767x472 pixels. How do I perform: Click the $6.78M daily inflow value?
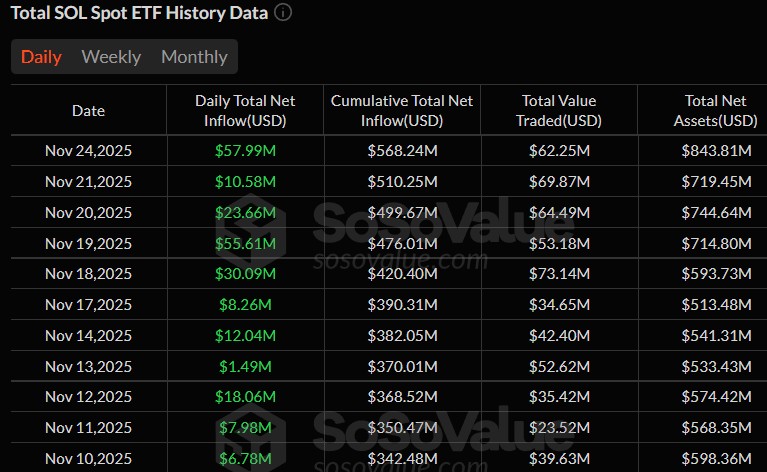245,459
